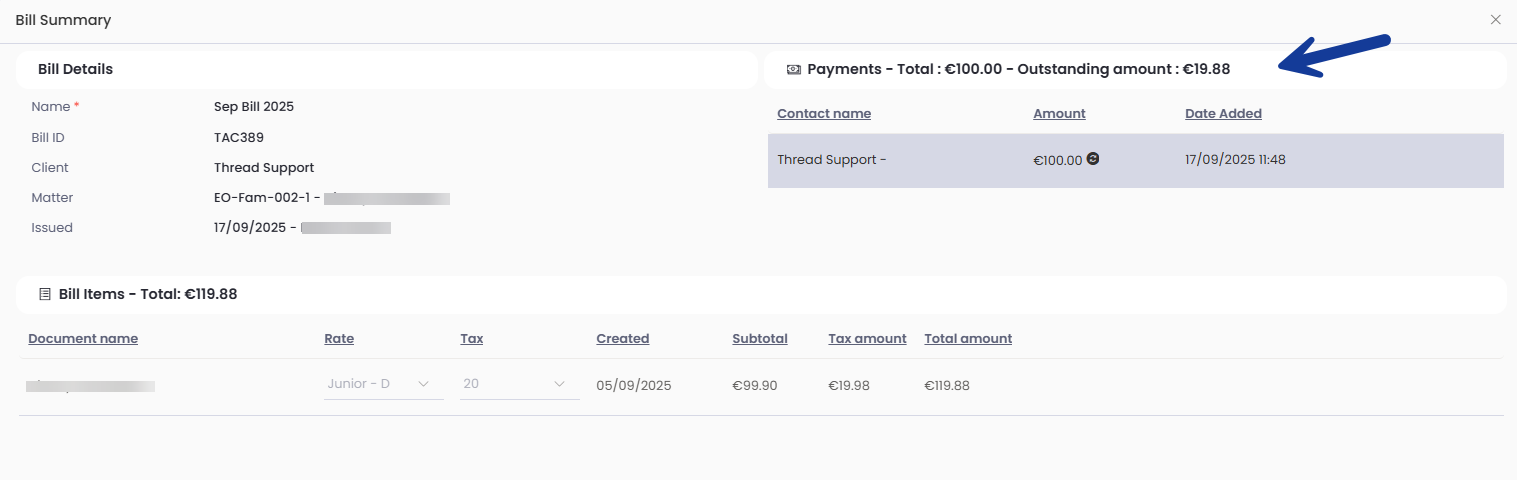Screen dimensions: 1517x480
Task: Click the Payments section header
Action: [x=1018, y=70]
